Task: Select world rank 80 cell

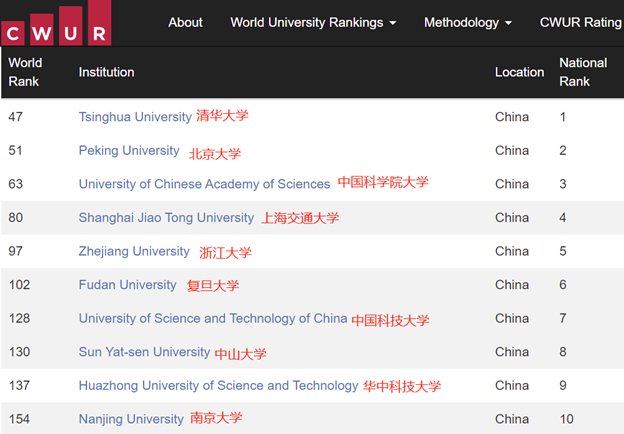Action: click(16, 218)
